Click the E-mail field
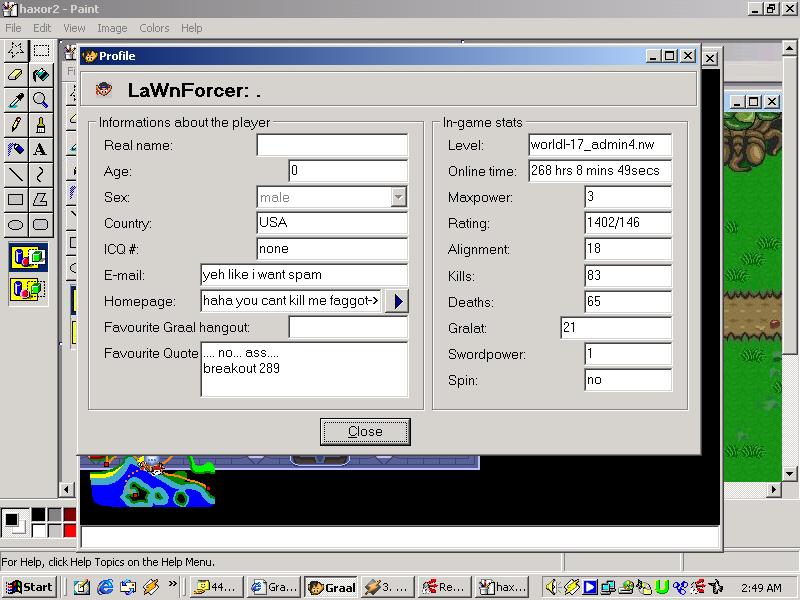 [x=305, y=275]
